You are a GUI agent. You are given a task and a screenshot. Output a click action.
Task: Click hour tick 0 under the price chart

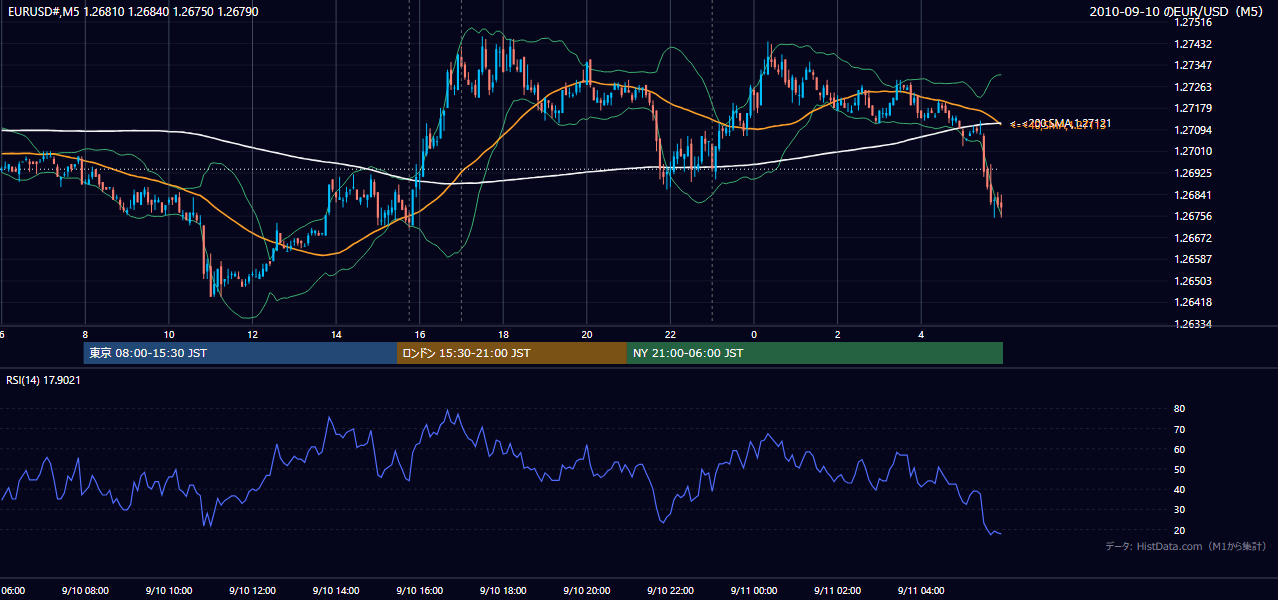pyautogui.click(x=754, y=335)
